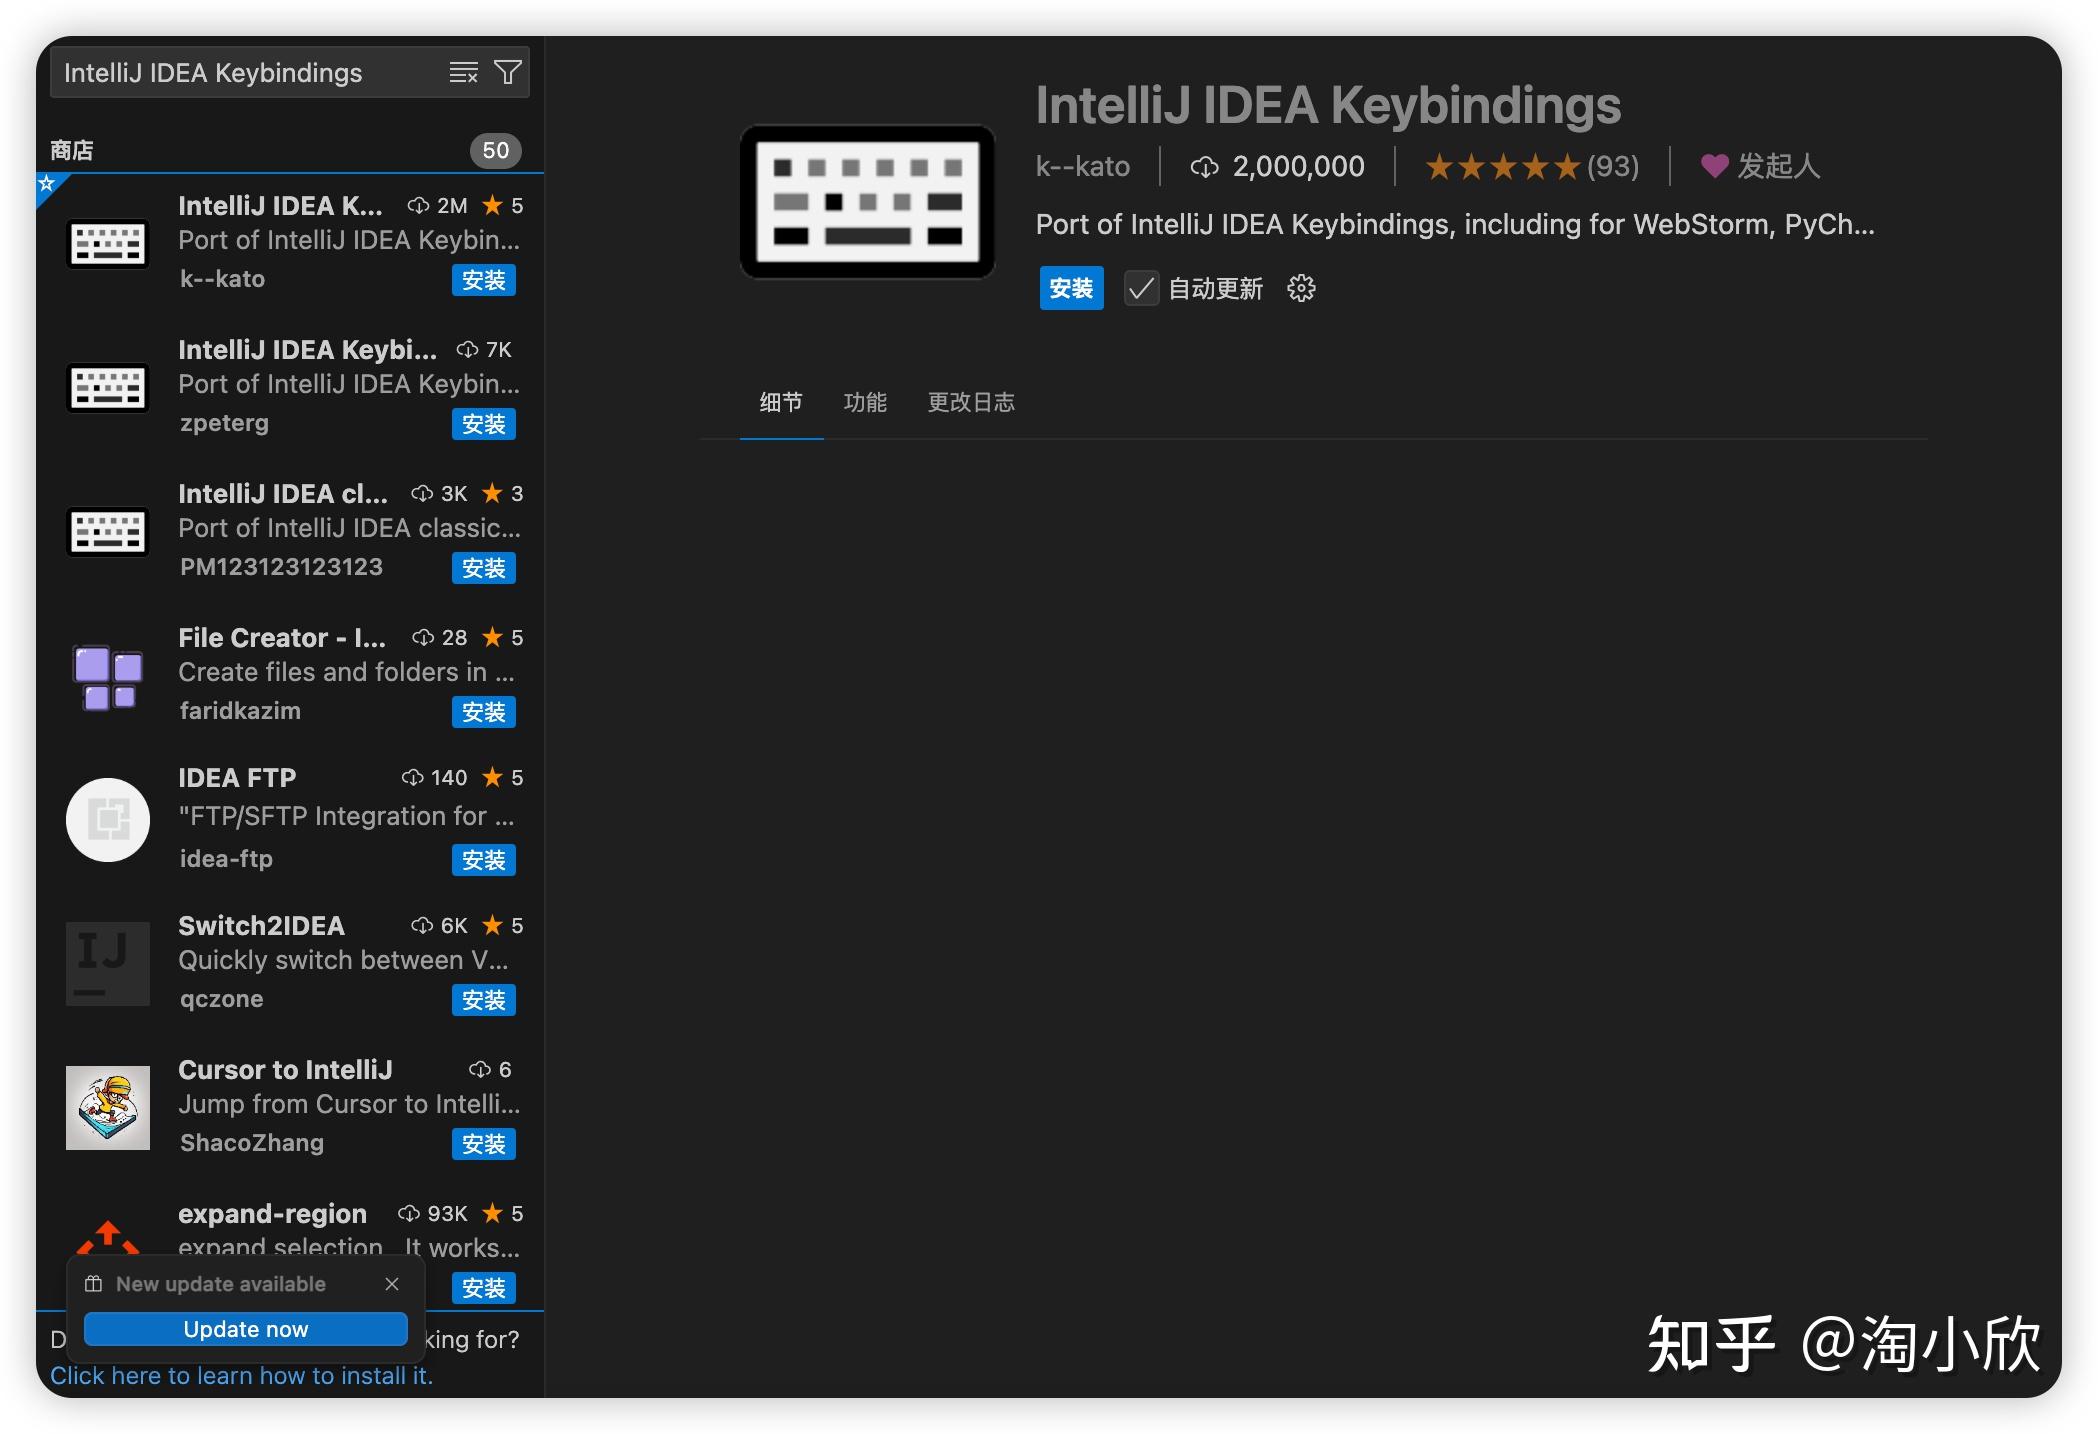Dismiss the New update available notification

coord(392,1284)
